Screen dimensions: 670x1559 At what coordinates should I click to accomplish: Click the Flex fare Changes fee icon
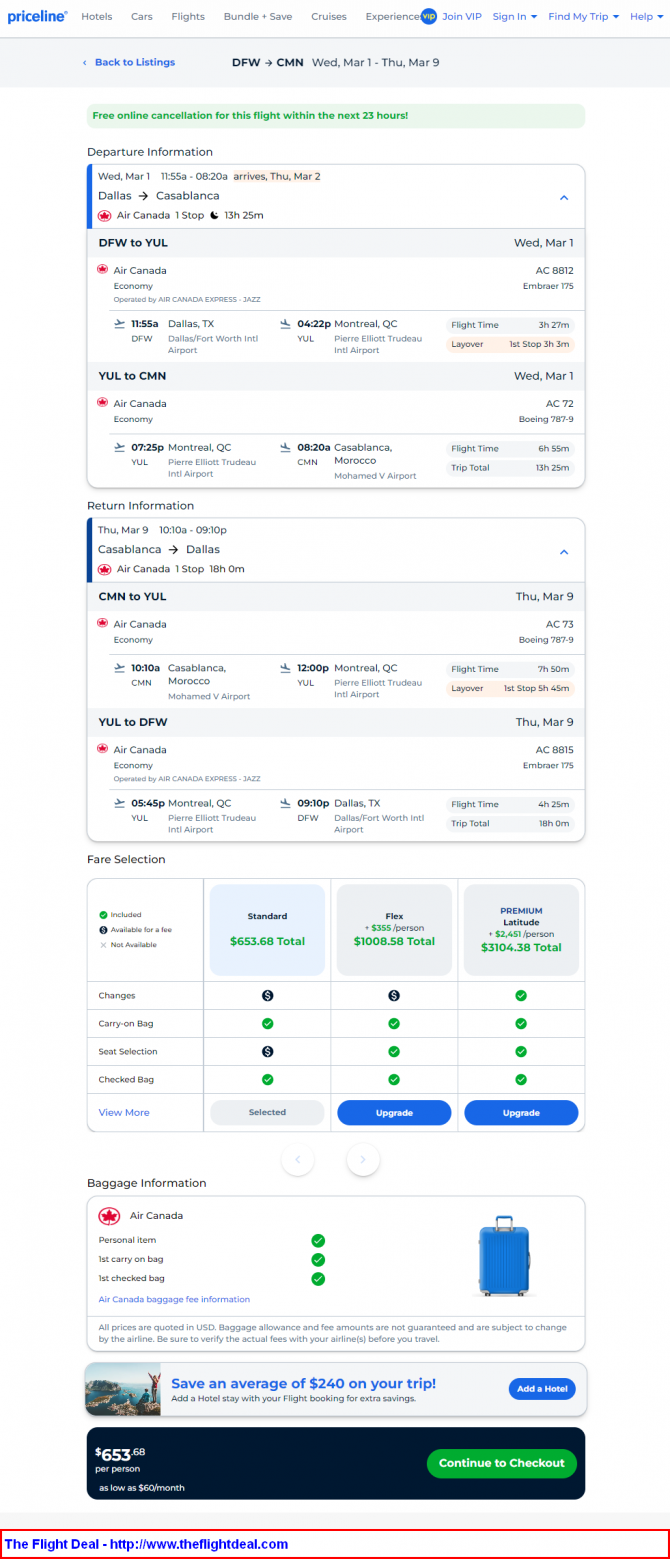point(394,996)
